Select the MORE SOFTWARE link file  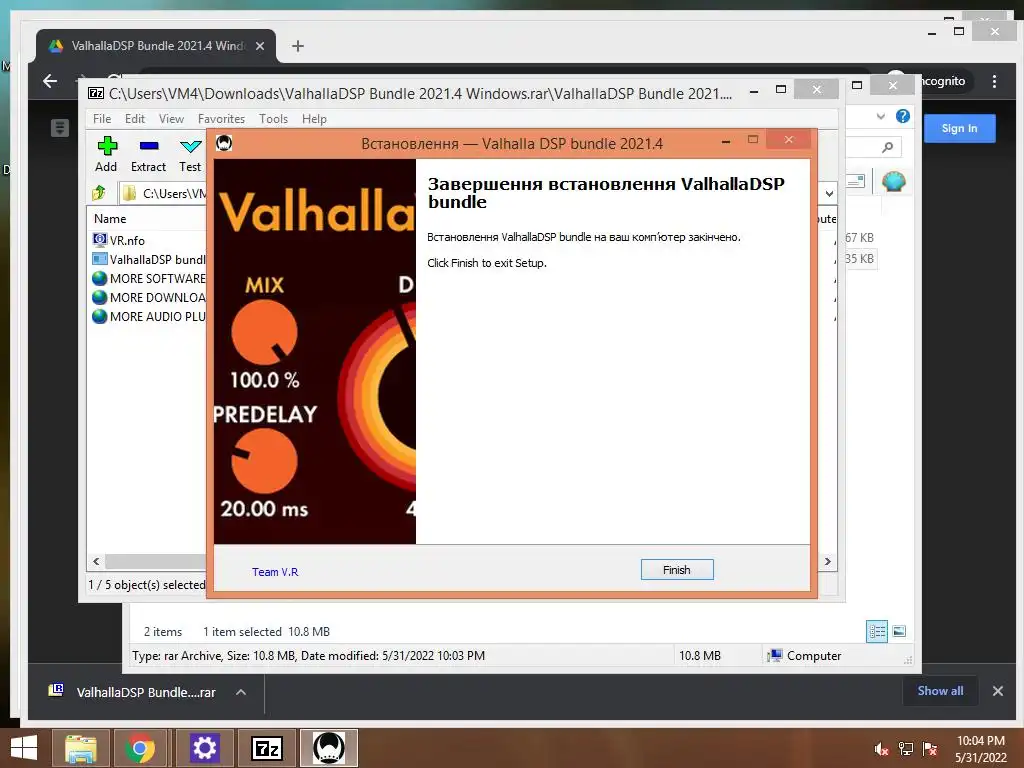click(149, 278)
